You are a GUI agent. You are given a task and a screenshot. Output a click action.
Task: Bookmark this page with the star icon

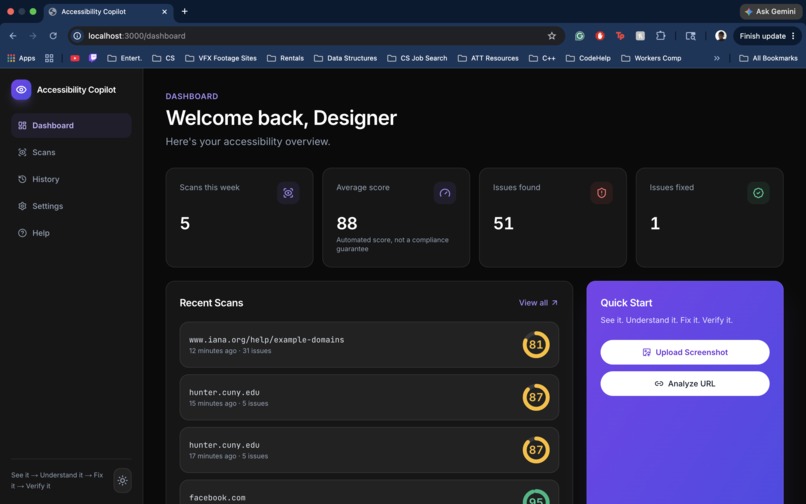click(x=552, y=36)
